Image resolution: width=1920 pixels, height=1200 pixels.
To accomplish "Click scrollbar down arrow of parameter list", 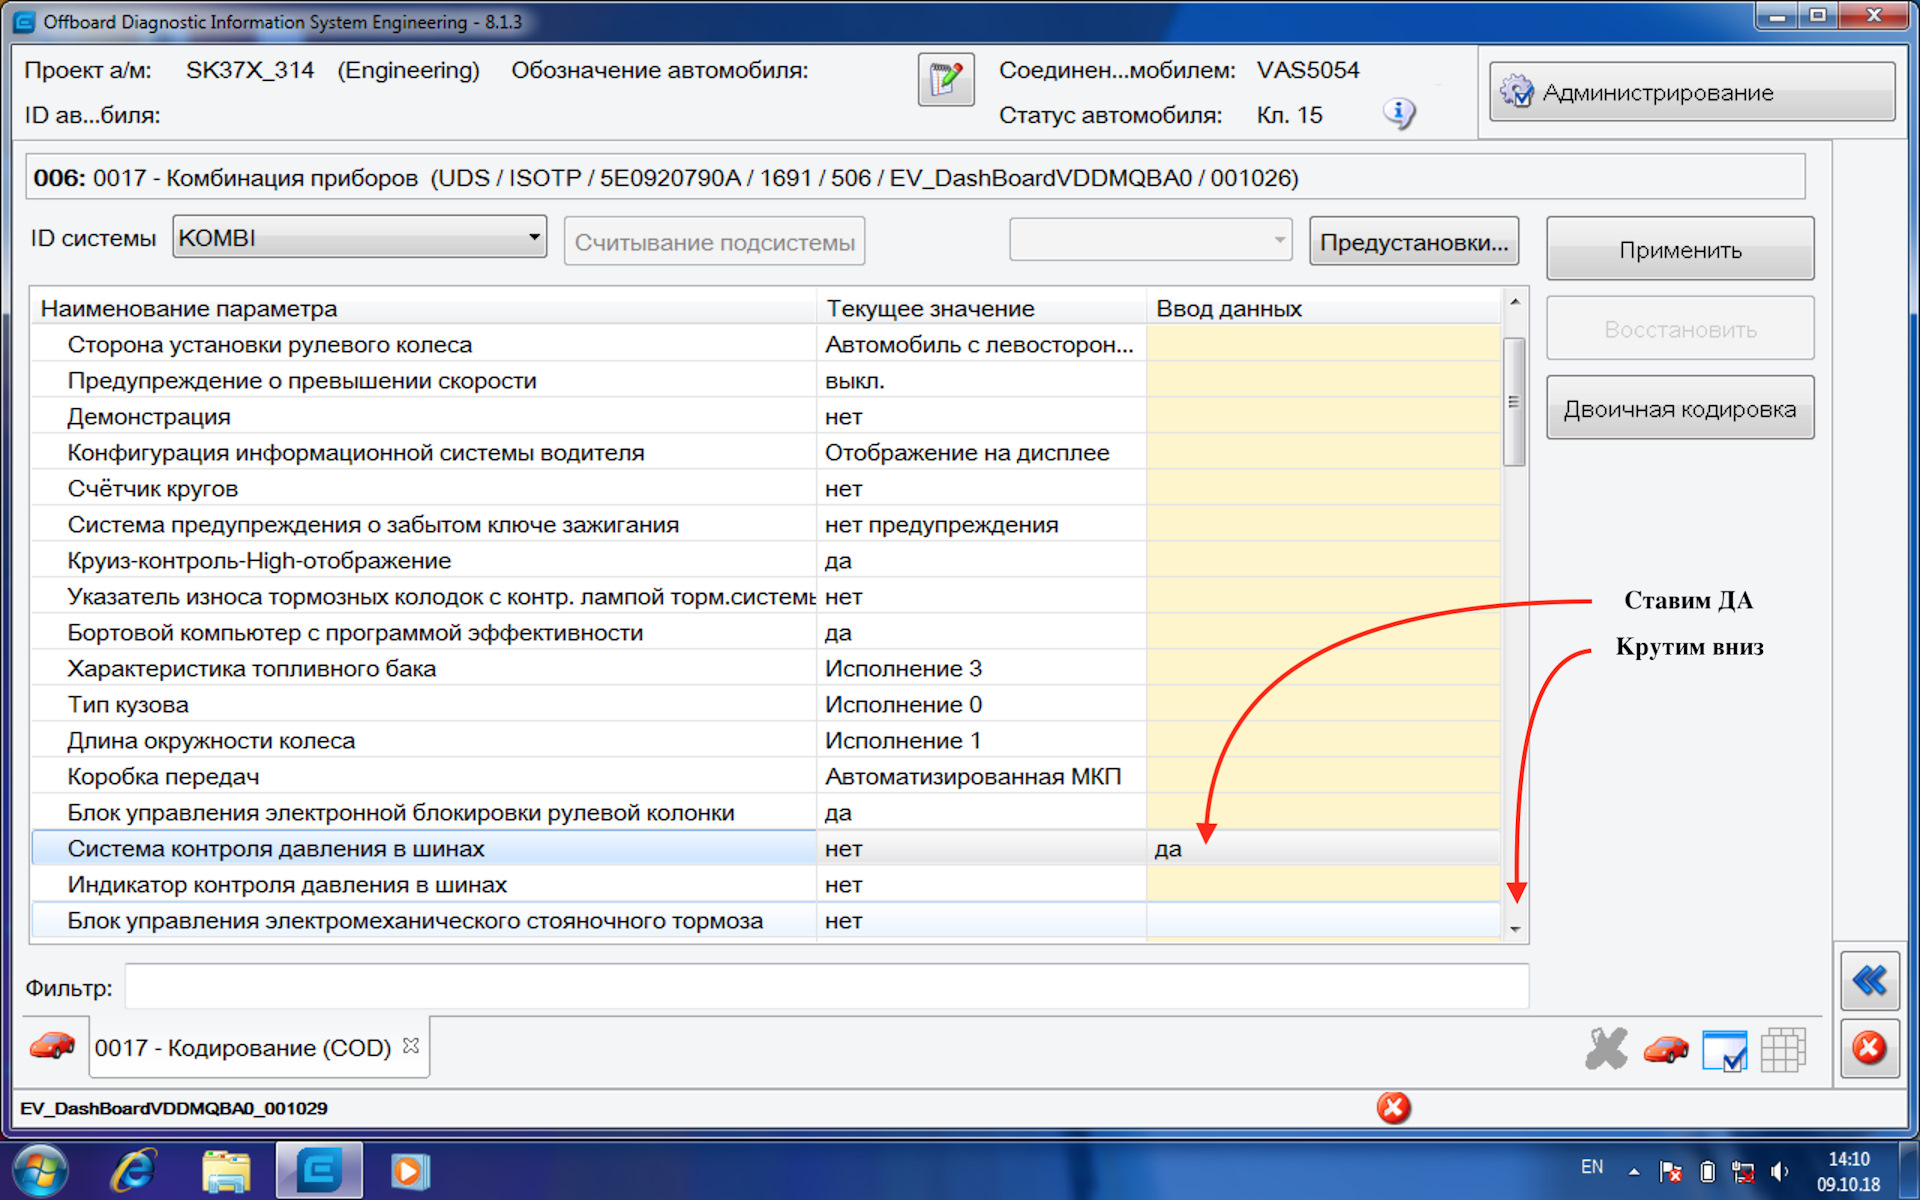I will (1515, 929).
